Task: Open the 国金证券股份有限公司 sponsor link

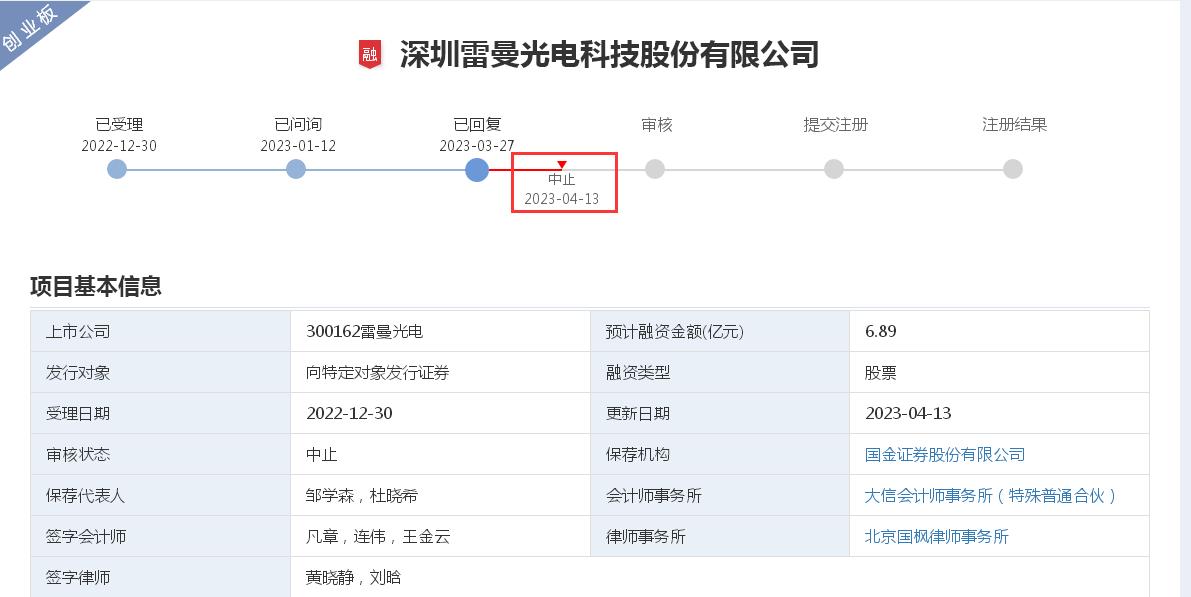Action: click(945, 454)
